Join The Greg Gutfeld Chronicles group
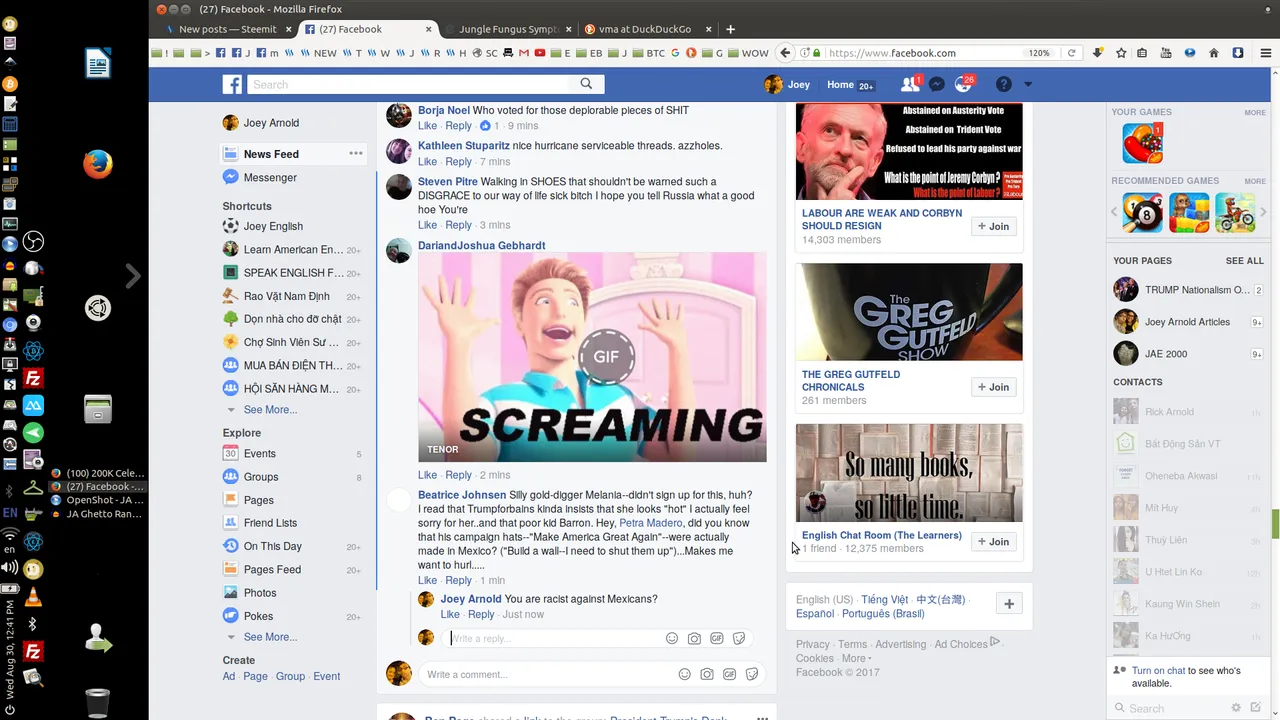 [993, 387]
